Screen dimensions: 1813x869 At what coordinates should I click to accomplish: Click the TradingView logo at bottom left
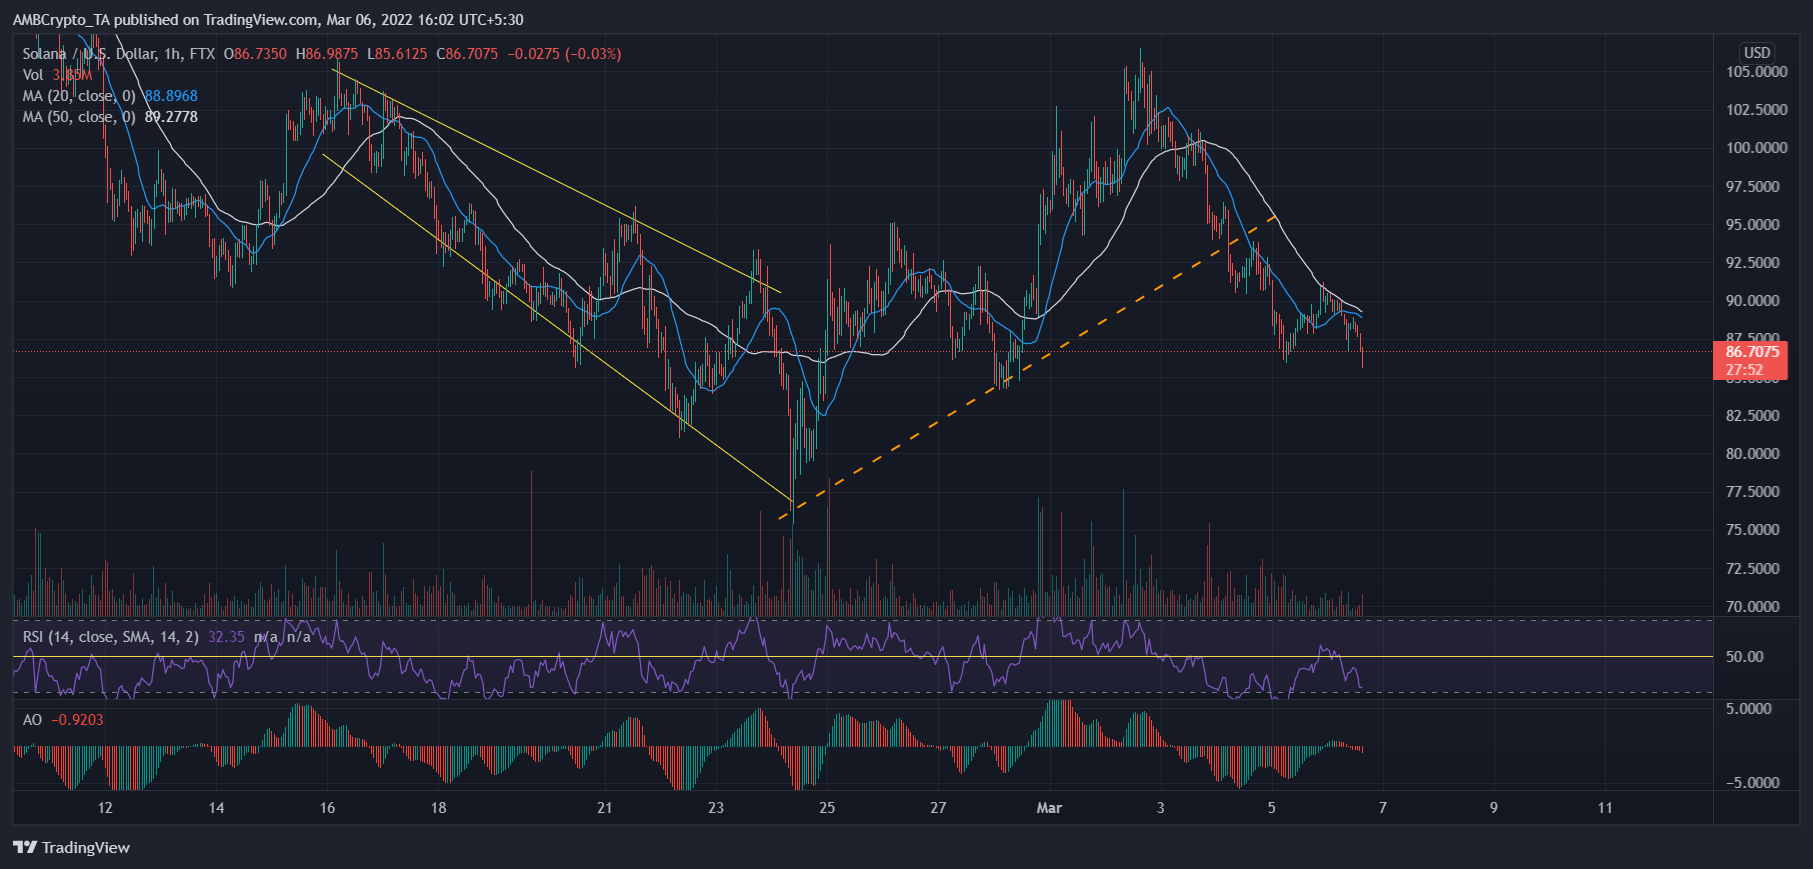point(71,847)
